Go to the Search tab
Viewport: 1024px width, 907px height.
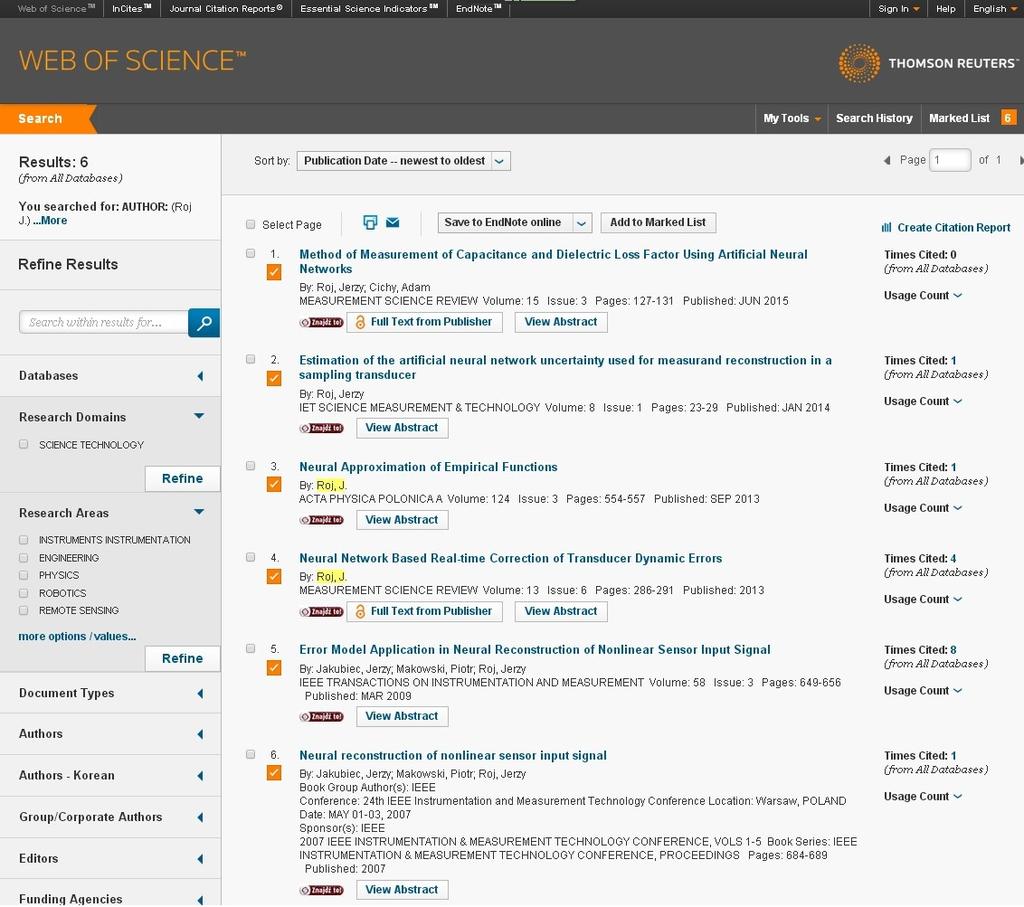coord(40,119)
